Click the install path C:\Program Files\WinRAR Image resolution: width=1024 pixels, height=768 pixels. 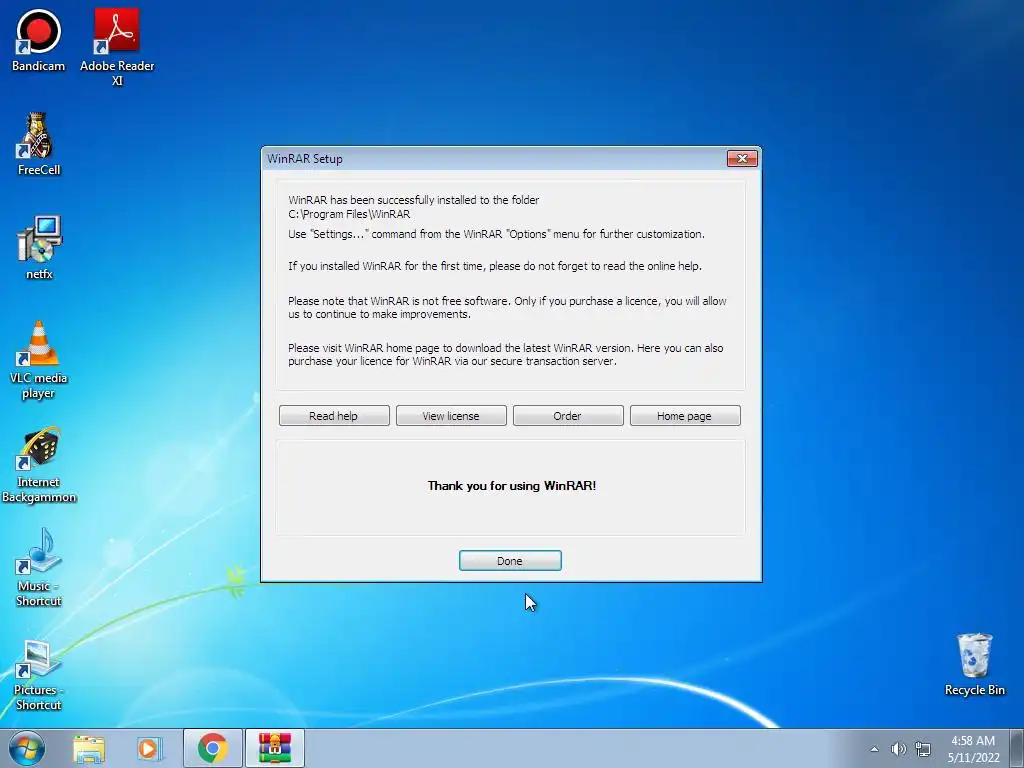click(349, 214)
